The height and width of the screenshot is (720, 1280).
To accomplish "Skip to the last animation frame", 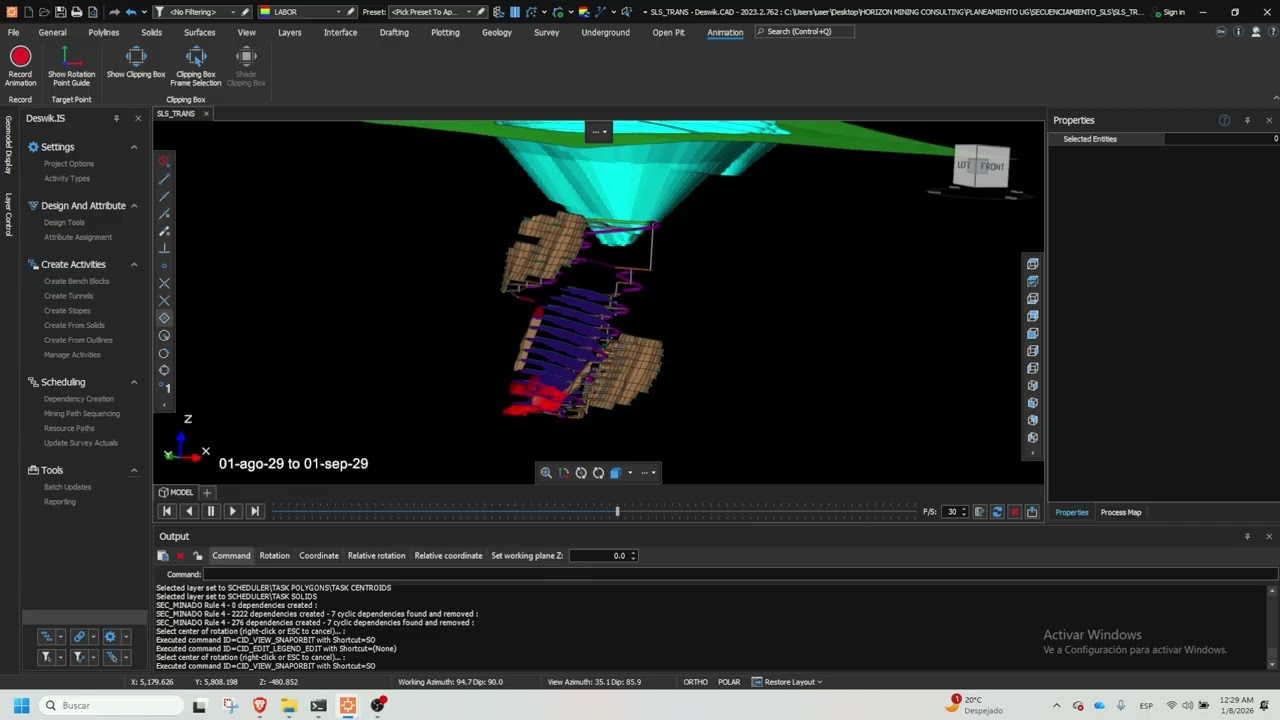I will pos(254,511).
